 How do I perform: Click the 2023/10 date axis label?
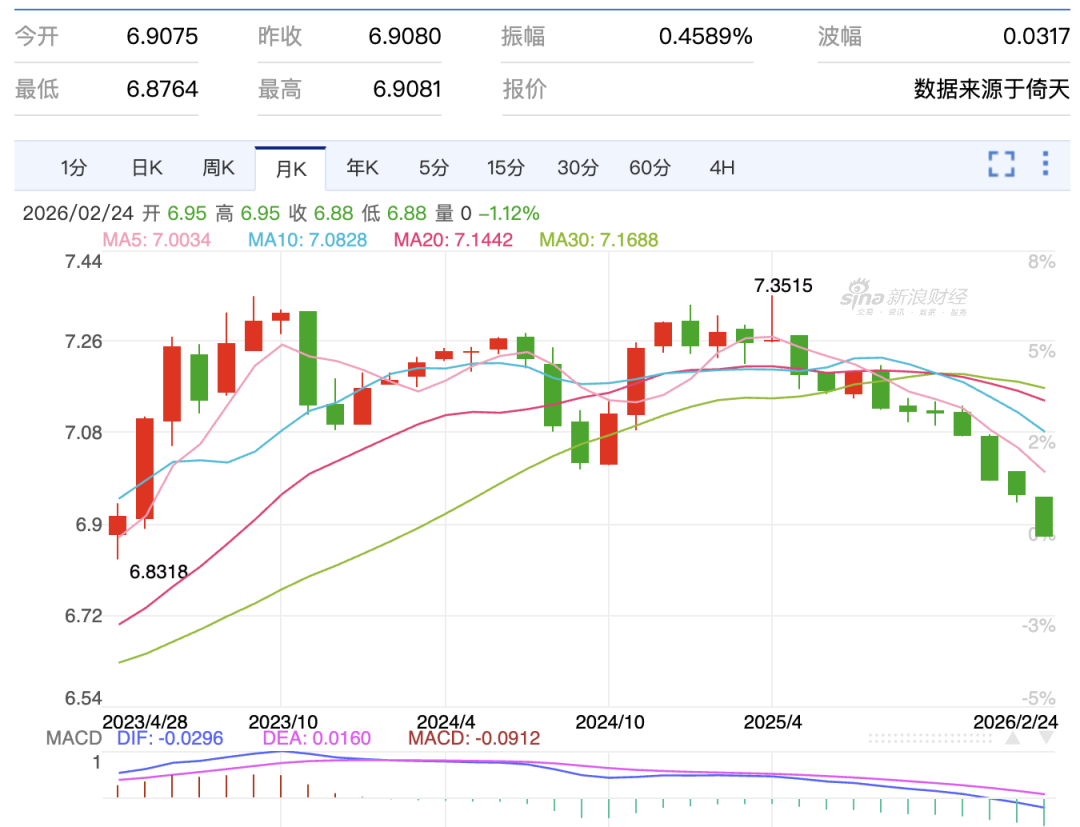[x=283, y=722]
